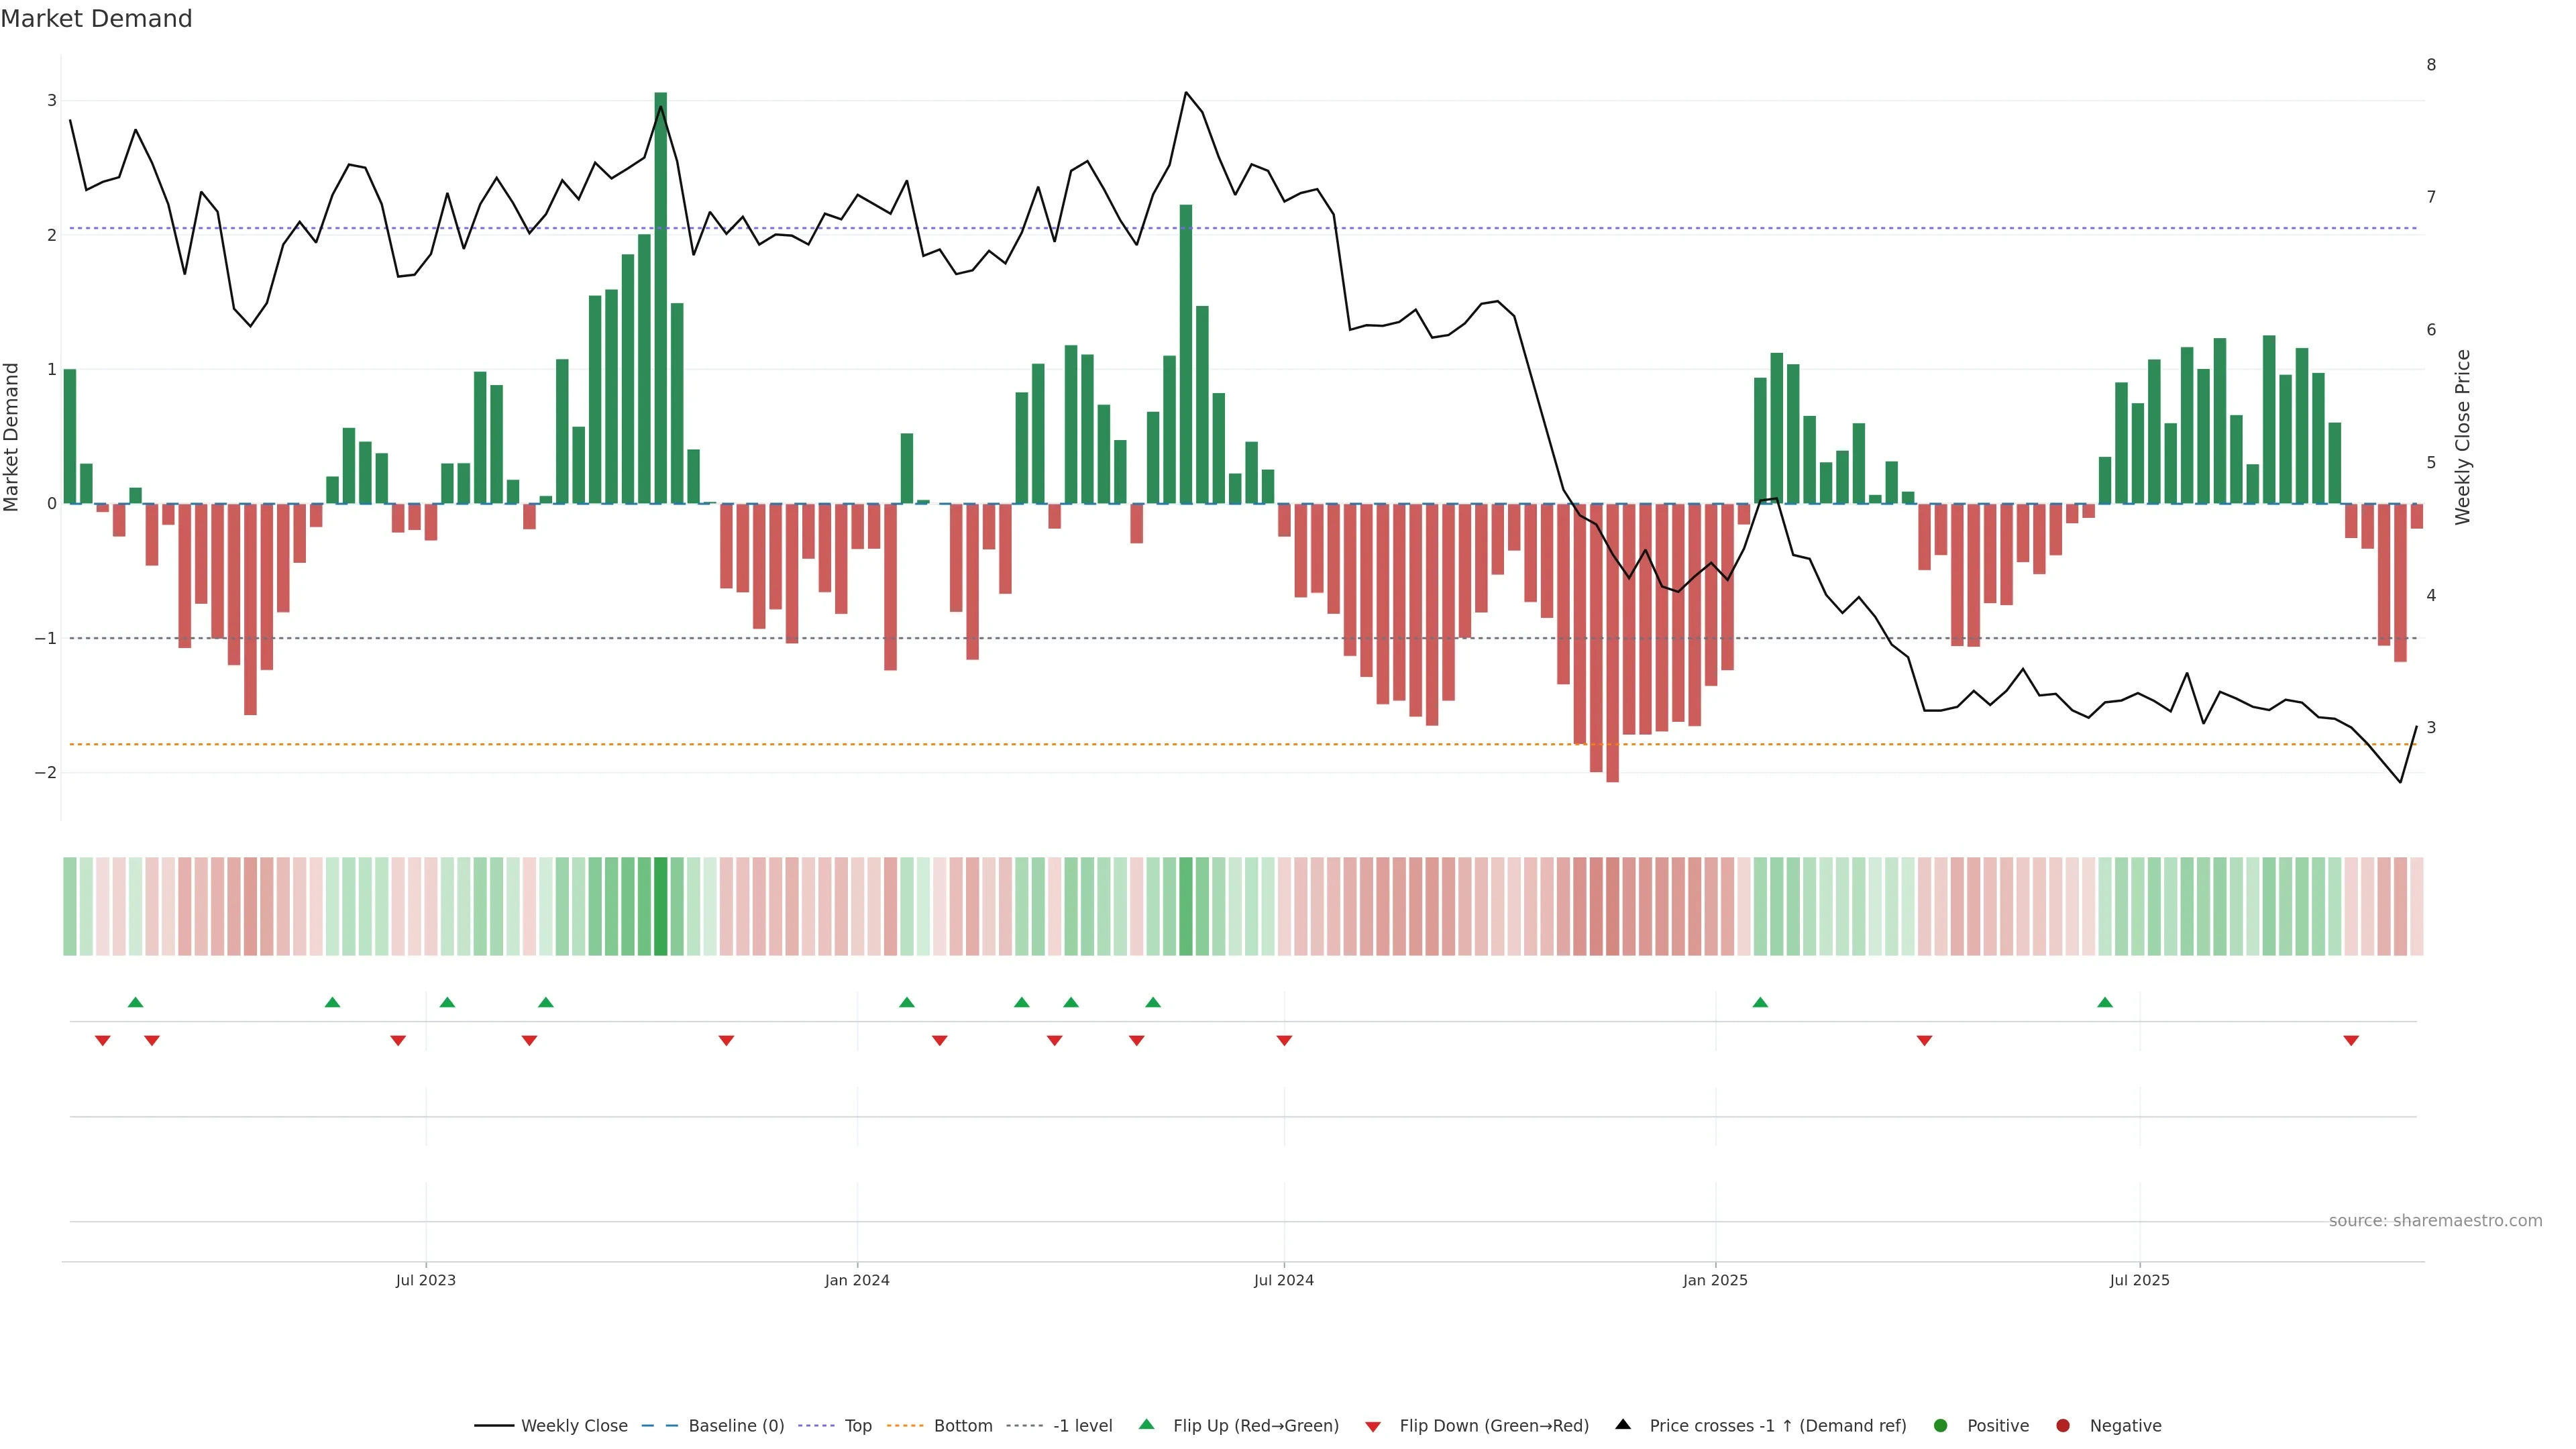Click the Market Demand chart title
Image resolution: width=2576 pixels, height=1449 pixels.
[x=96, y=19]
